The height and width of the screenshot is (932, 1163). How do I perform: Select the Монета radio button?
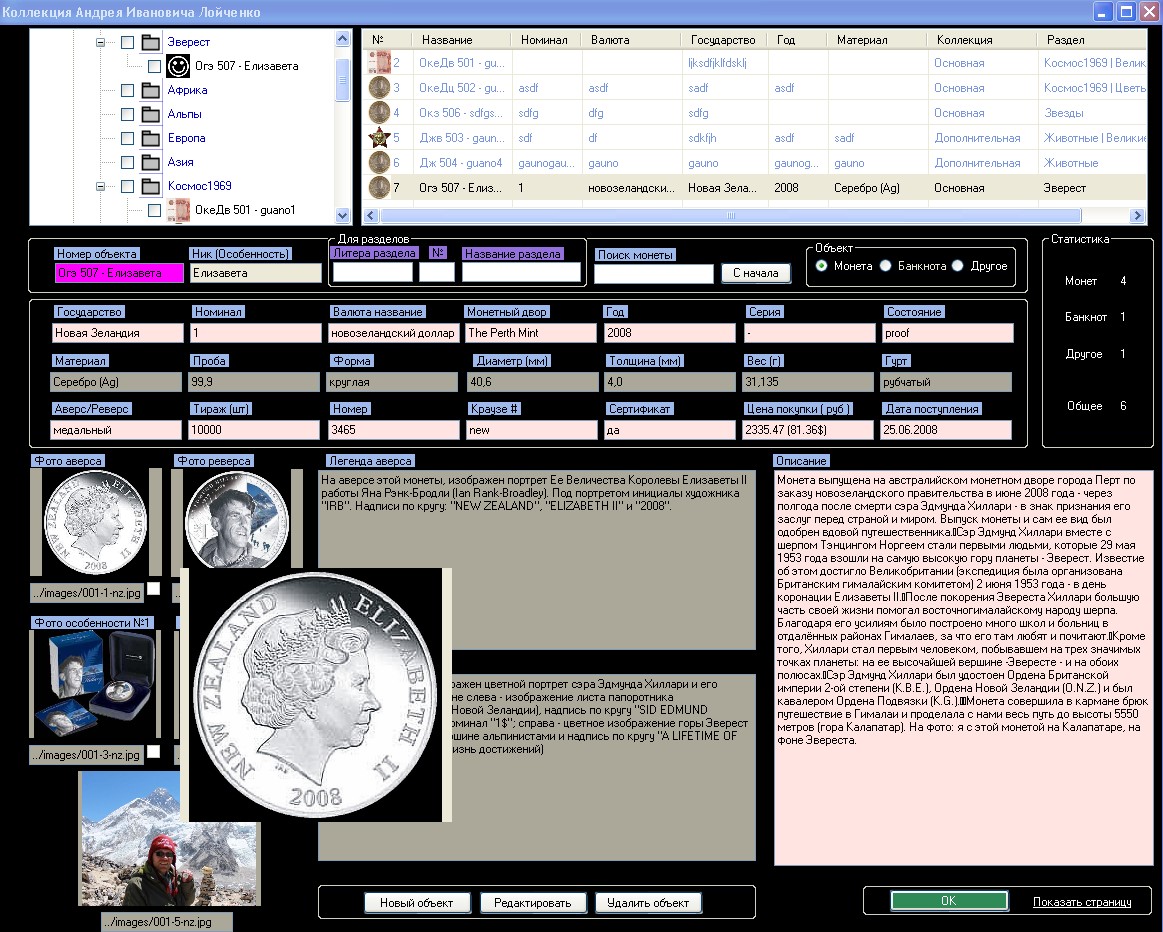coord(821,265)
